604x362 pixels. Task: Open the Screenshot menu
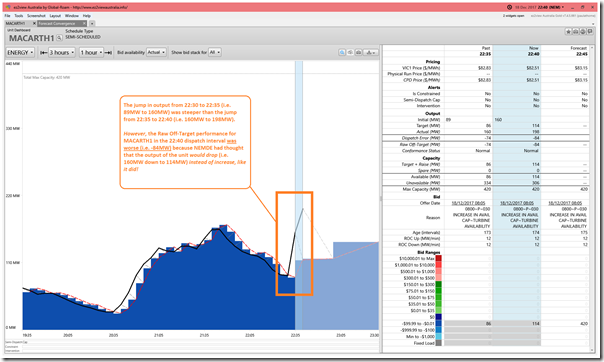point(36,16)
